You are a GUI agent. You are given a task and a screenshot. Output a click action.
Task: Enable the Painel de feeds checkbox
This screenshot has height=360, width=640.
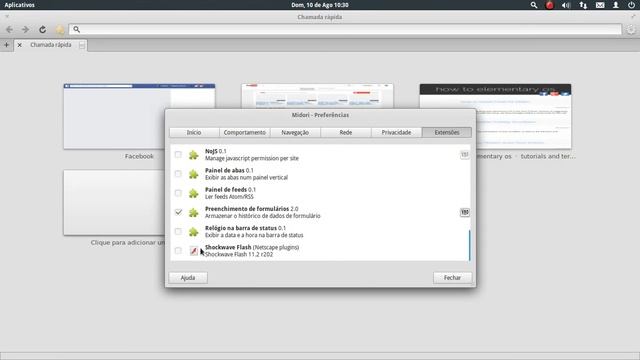(178, 193)
